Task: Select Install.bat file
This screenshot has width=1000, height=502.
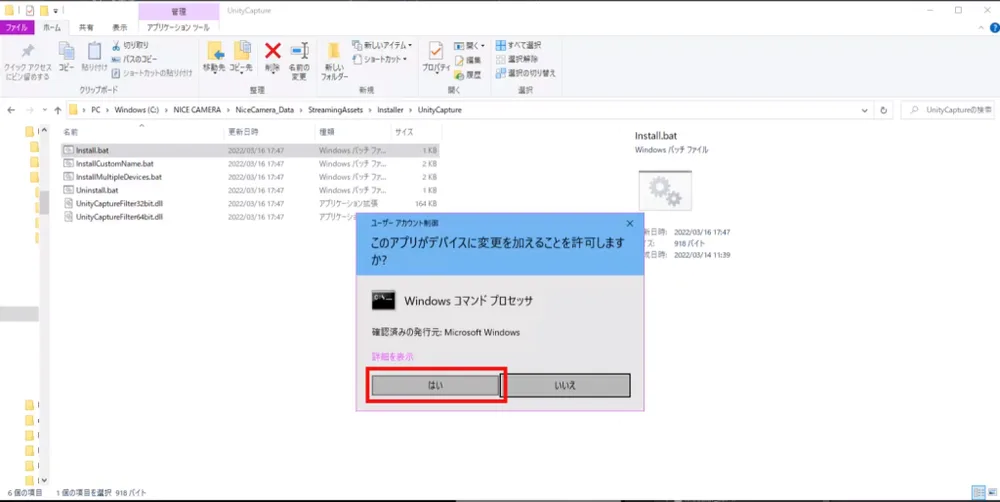Action: coord(250,151)
